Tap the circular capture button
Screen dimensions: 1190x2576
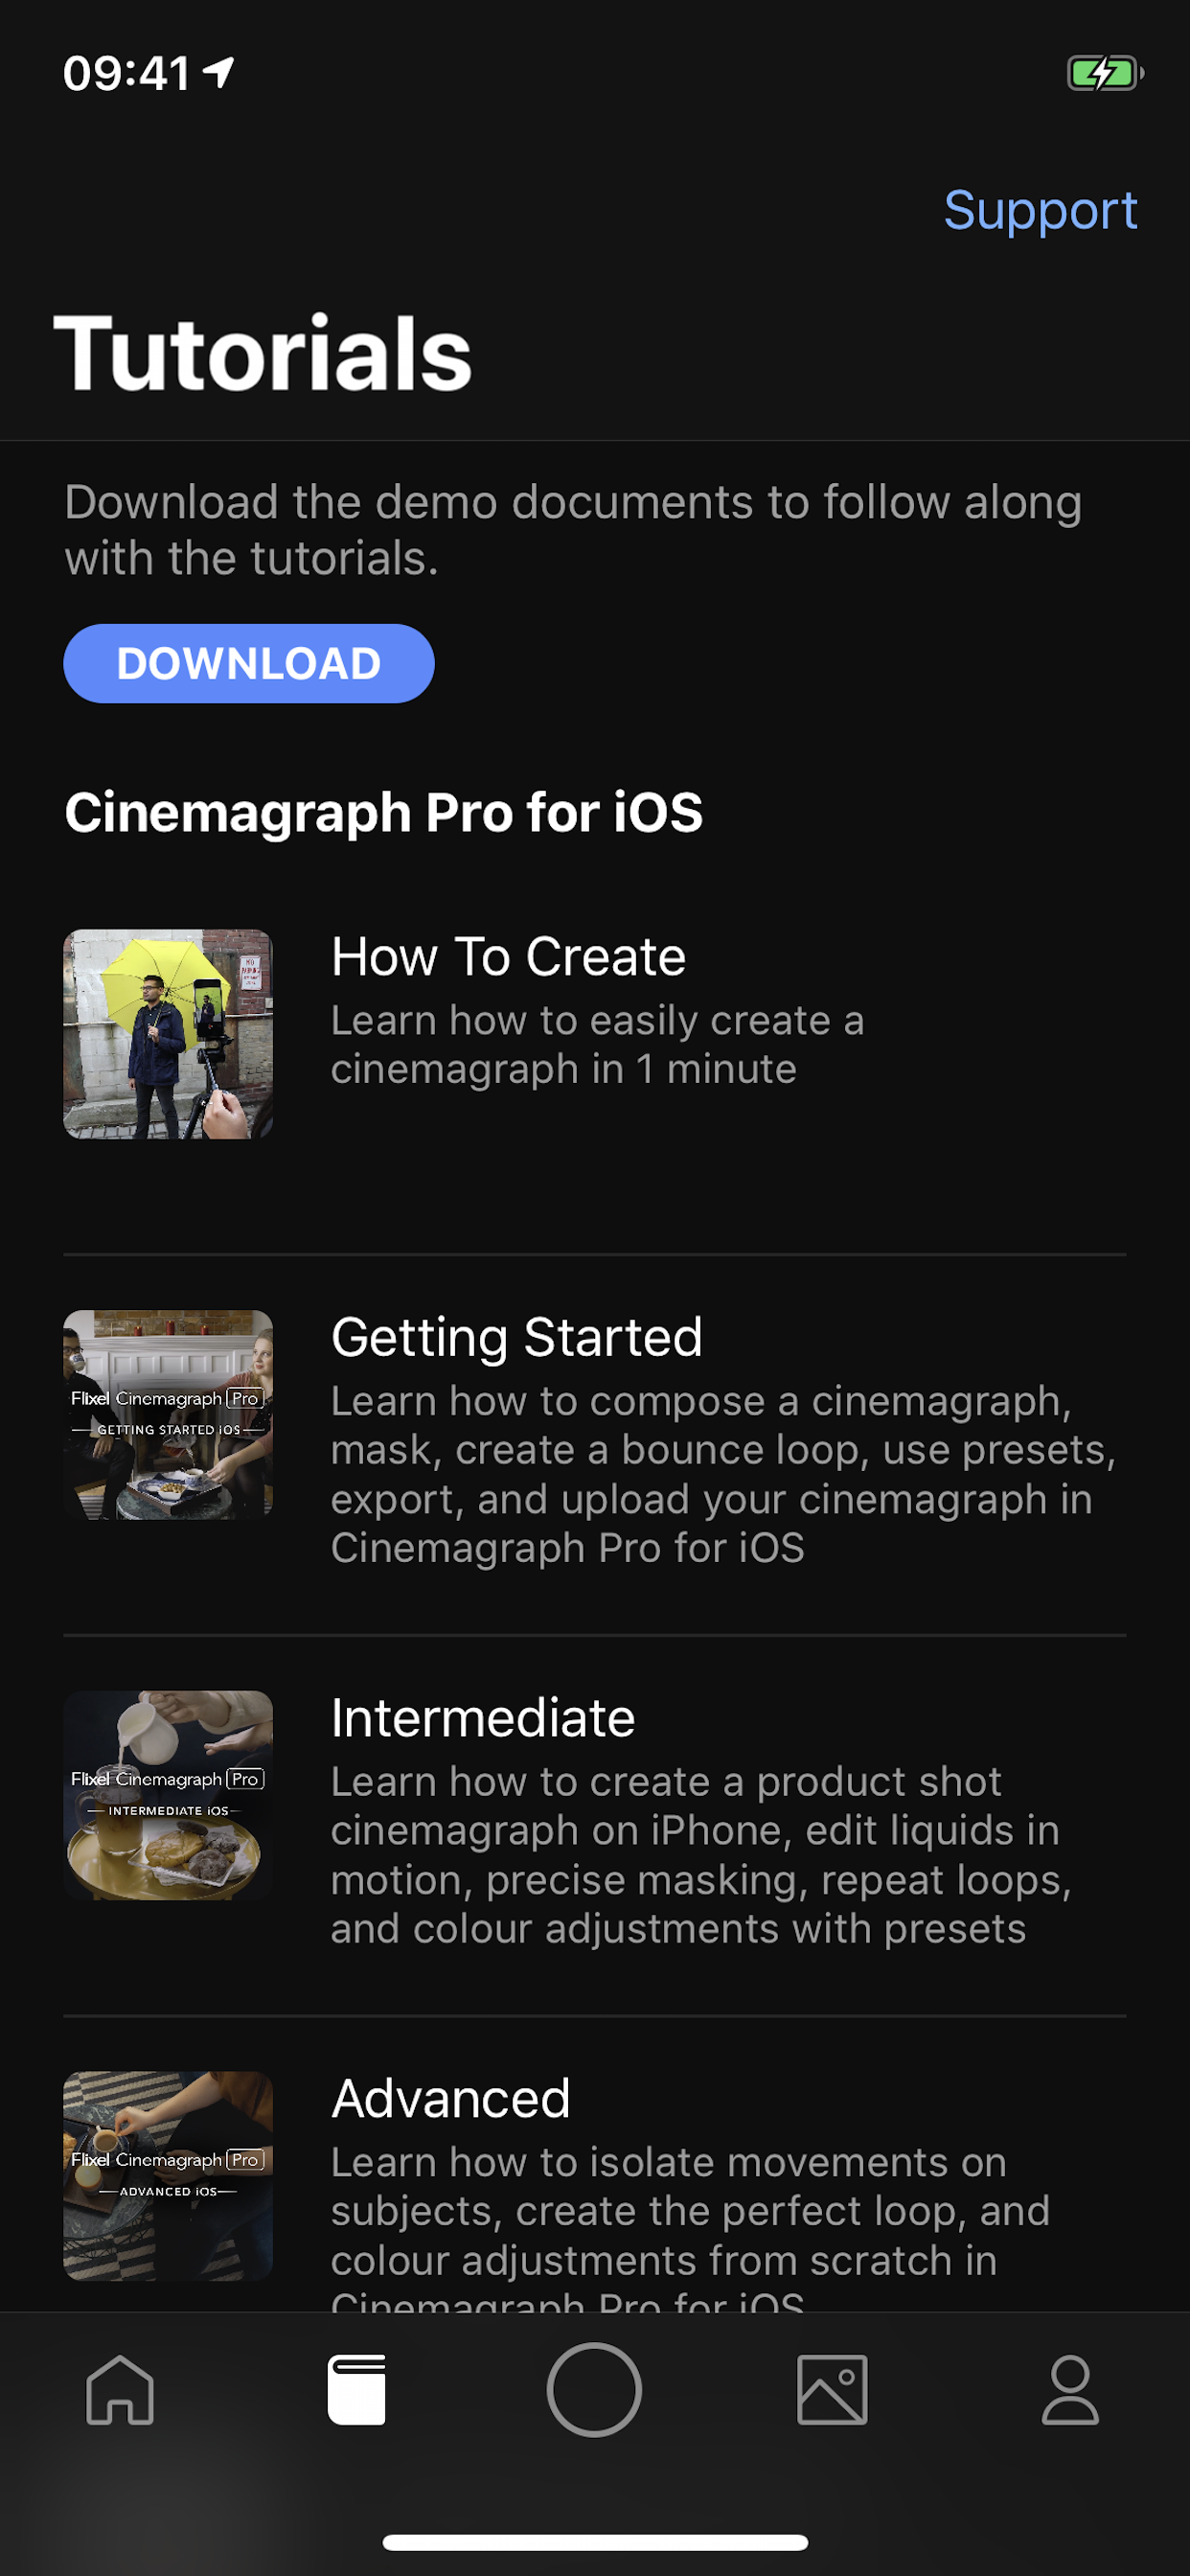point(594,2390)
